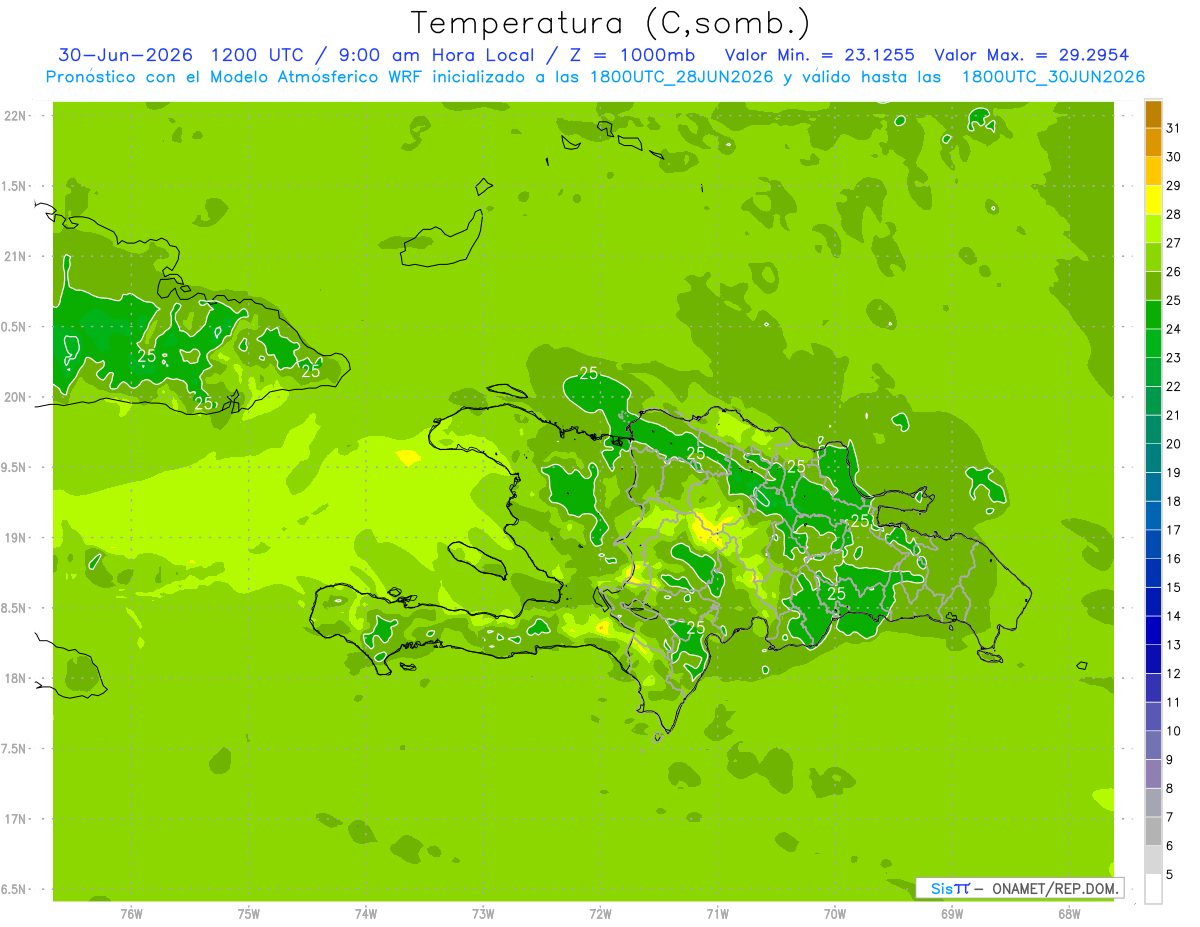Click the colorbar label "29"
This screenshot has width=1200, height=927.
point(1173,185)
